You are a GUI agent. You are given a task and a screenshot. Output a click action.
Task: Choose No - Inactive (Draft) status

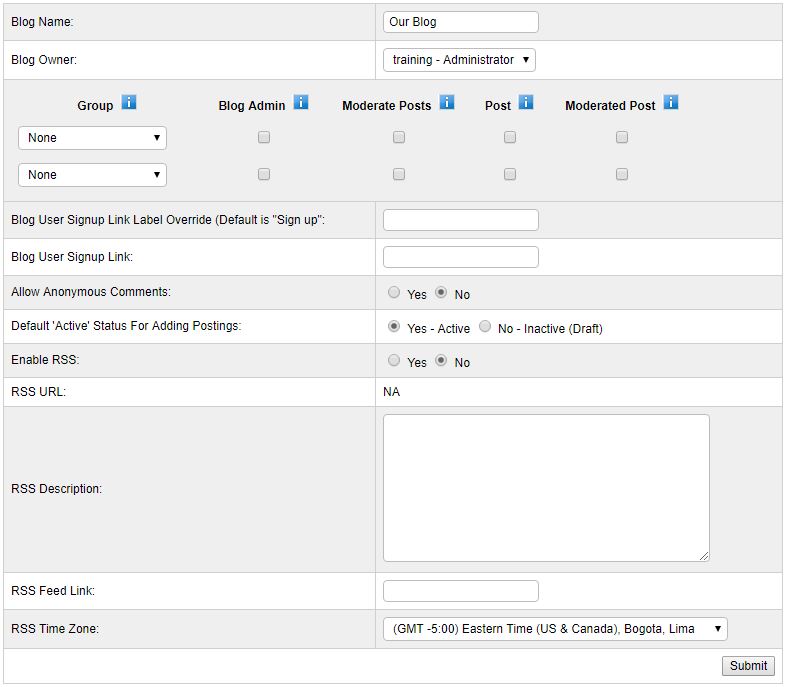tap(485, 326)
